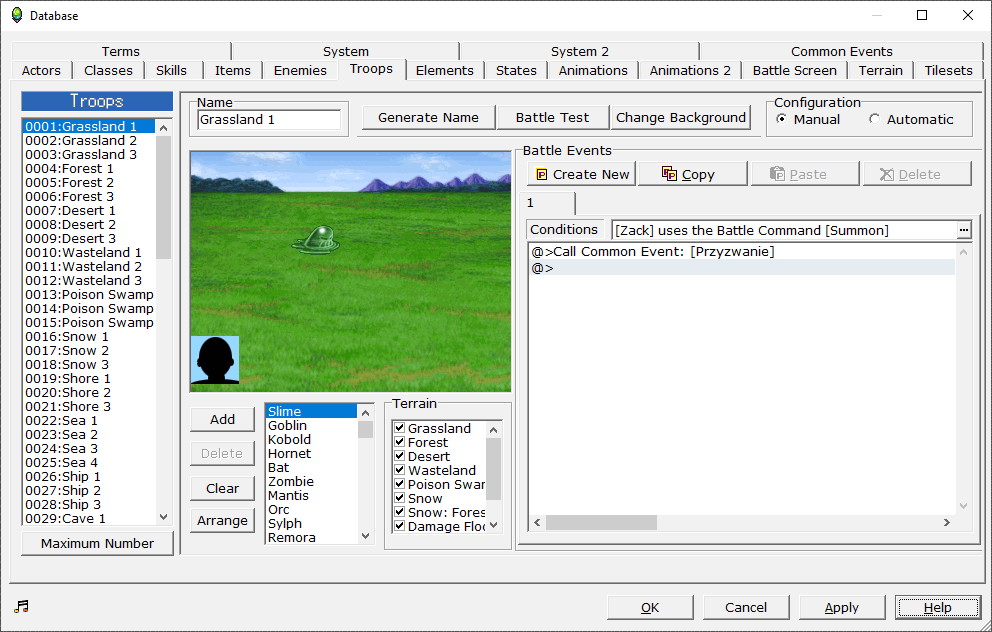Toggle the Poison Swamp terrain checkbox
Screen dimensions: 992x632
(x=399, y=484)
